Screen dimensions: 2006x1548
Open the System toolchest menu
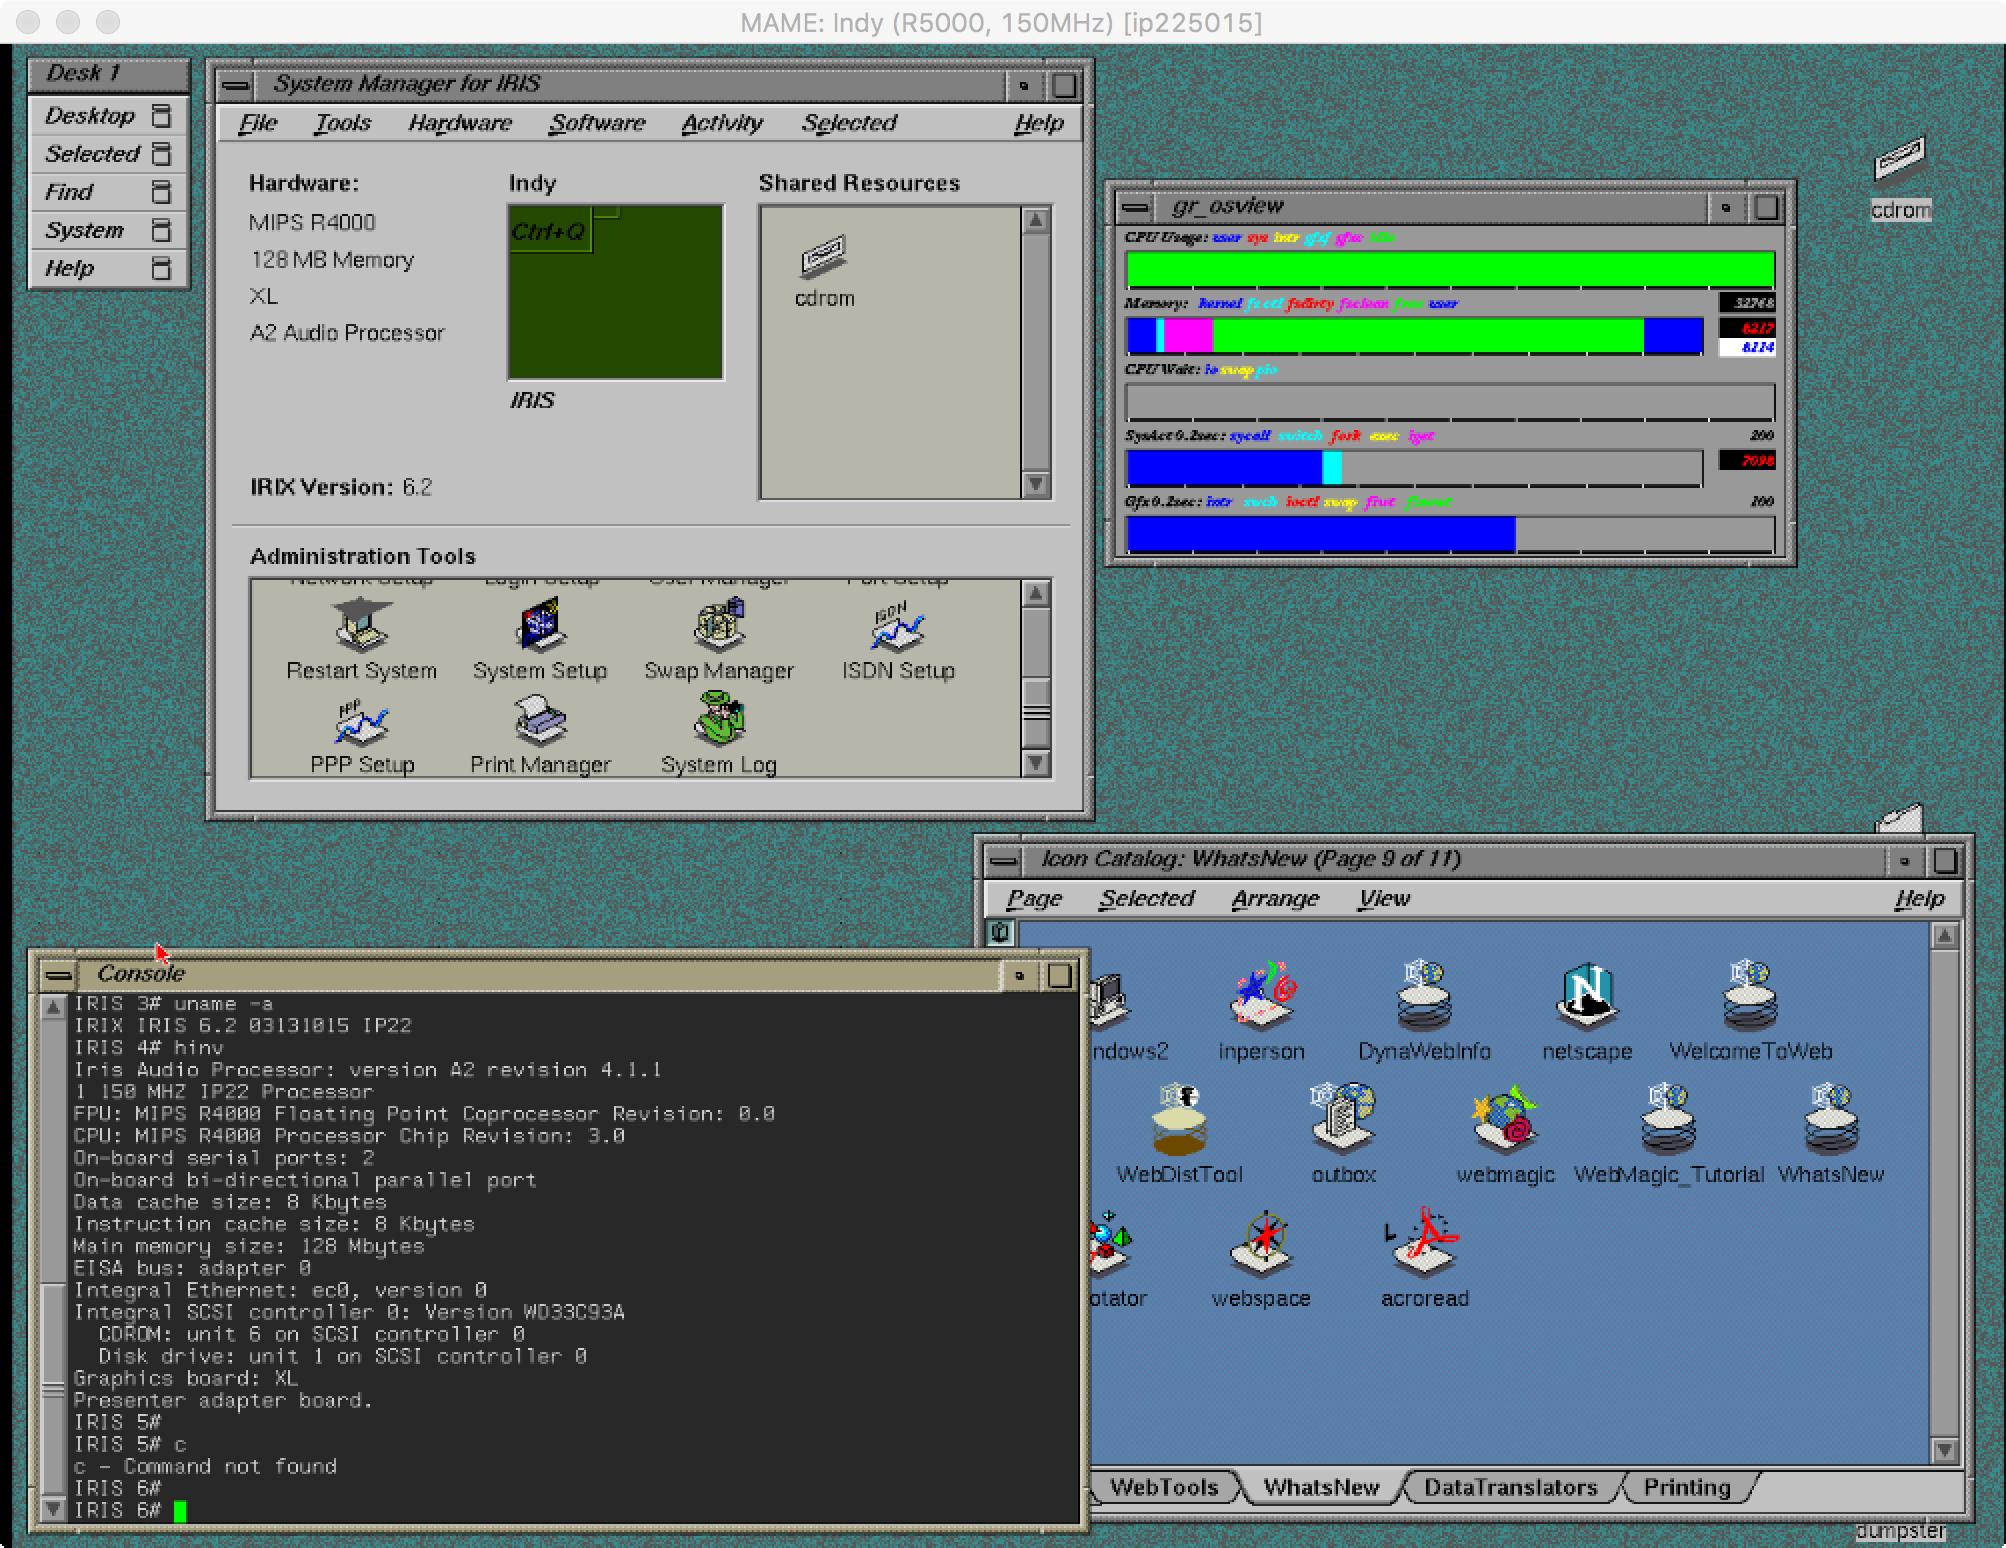pos(108,230)
